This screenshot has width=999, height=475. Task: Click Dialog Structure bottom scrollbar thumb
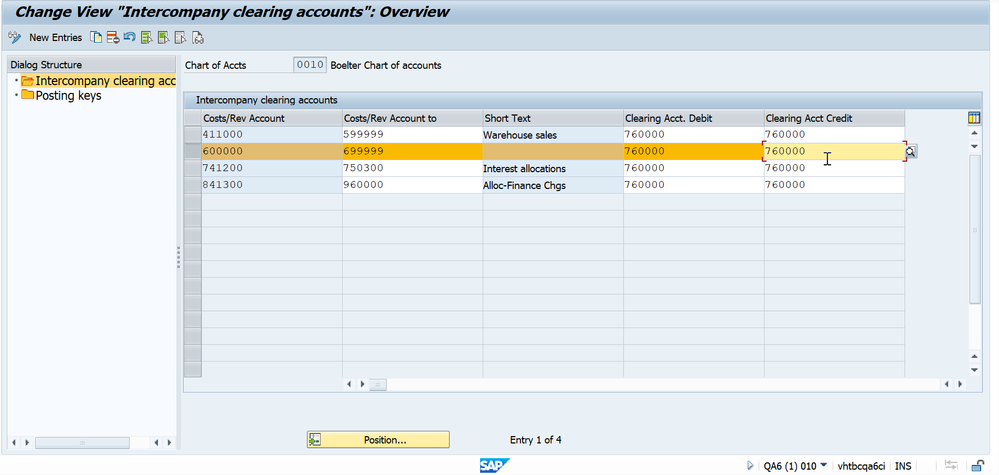pyautogui.click(x=82, y=443)
